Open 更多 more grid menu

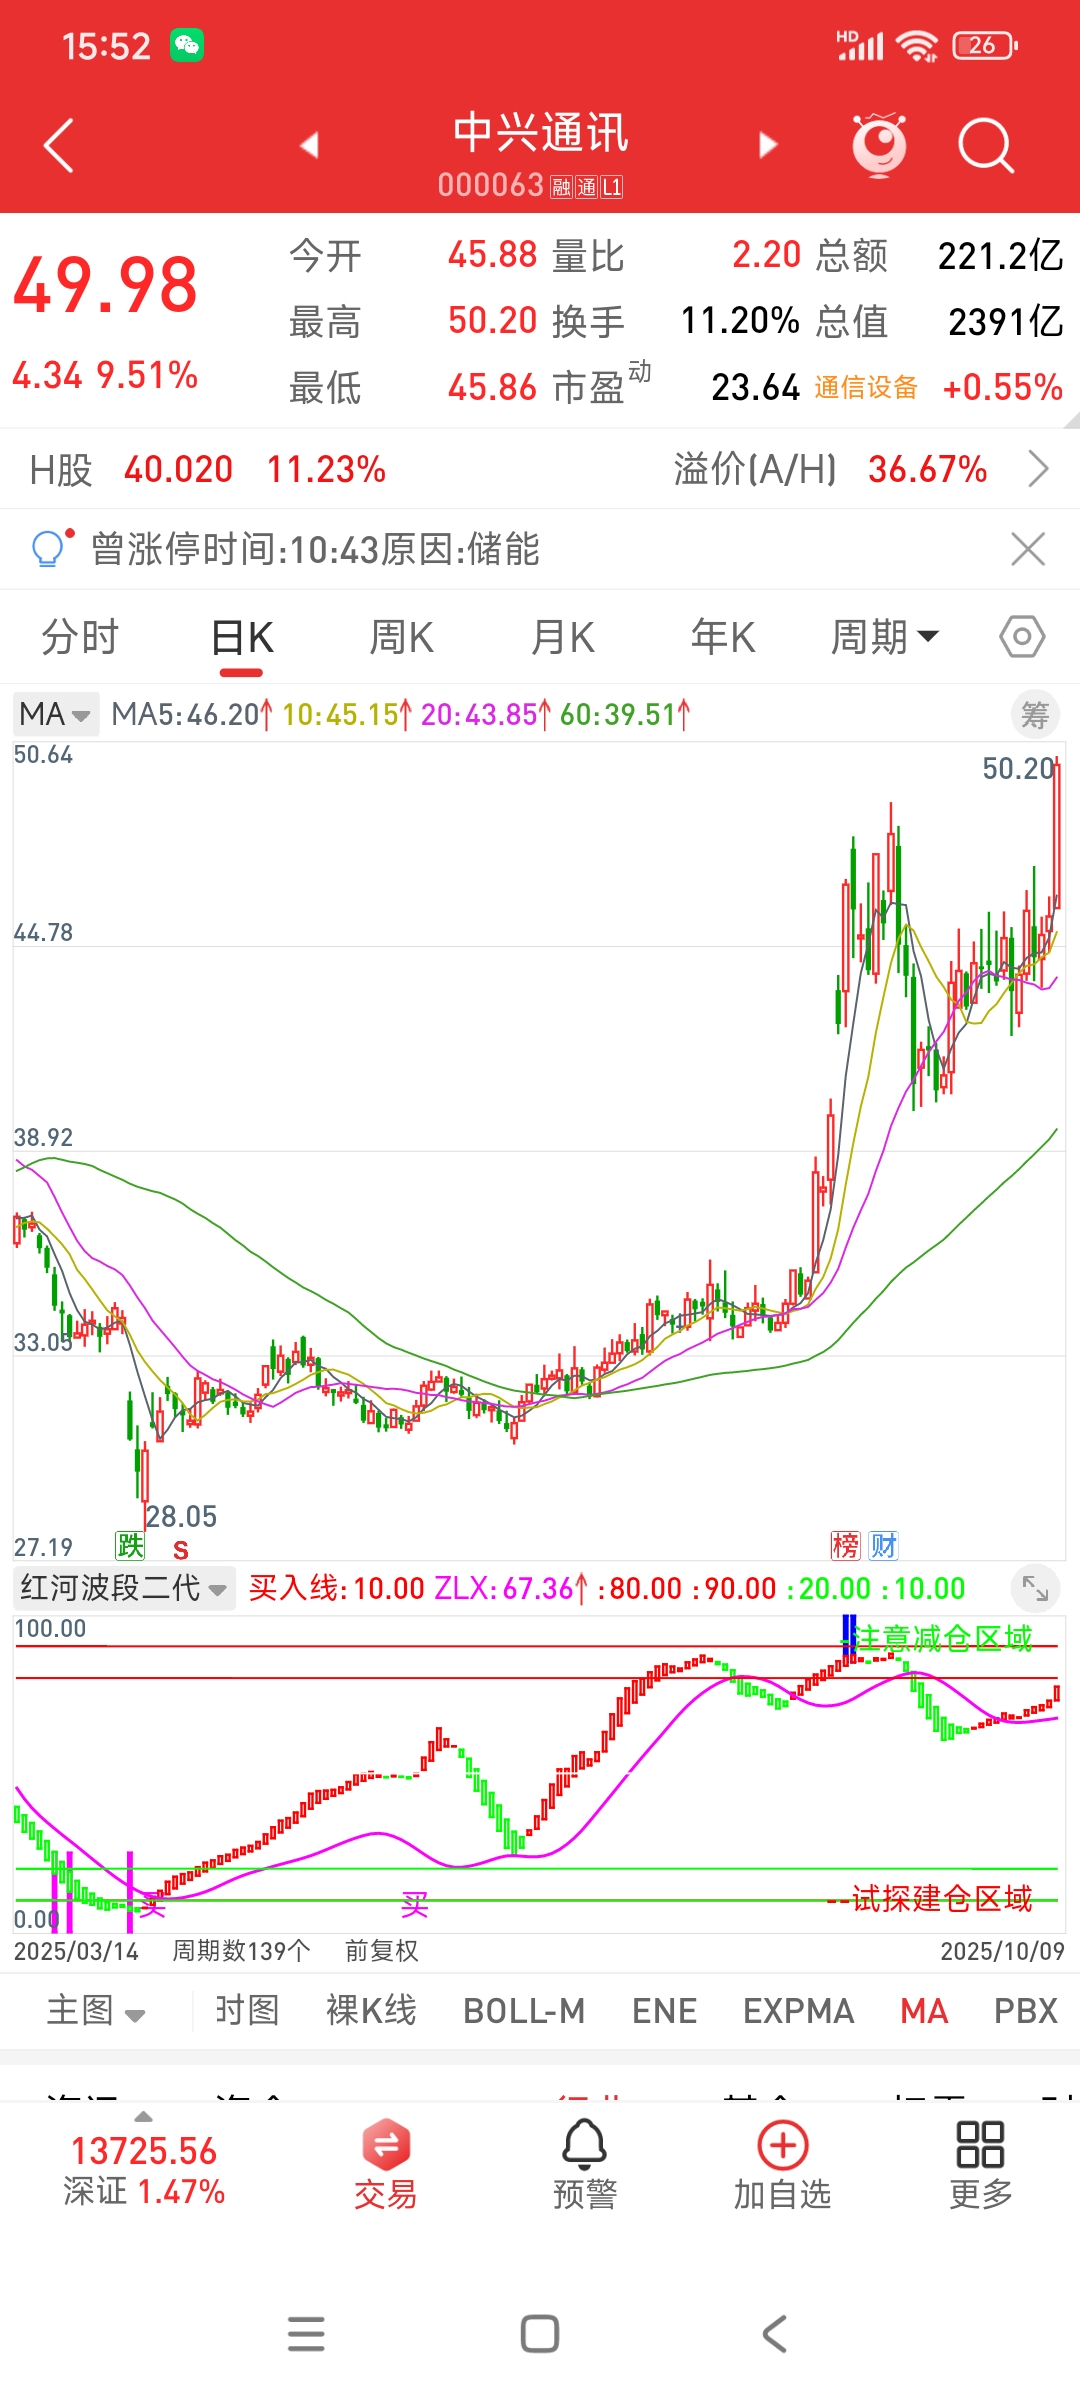click(x=980, y=2166)
